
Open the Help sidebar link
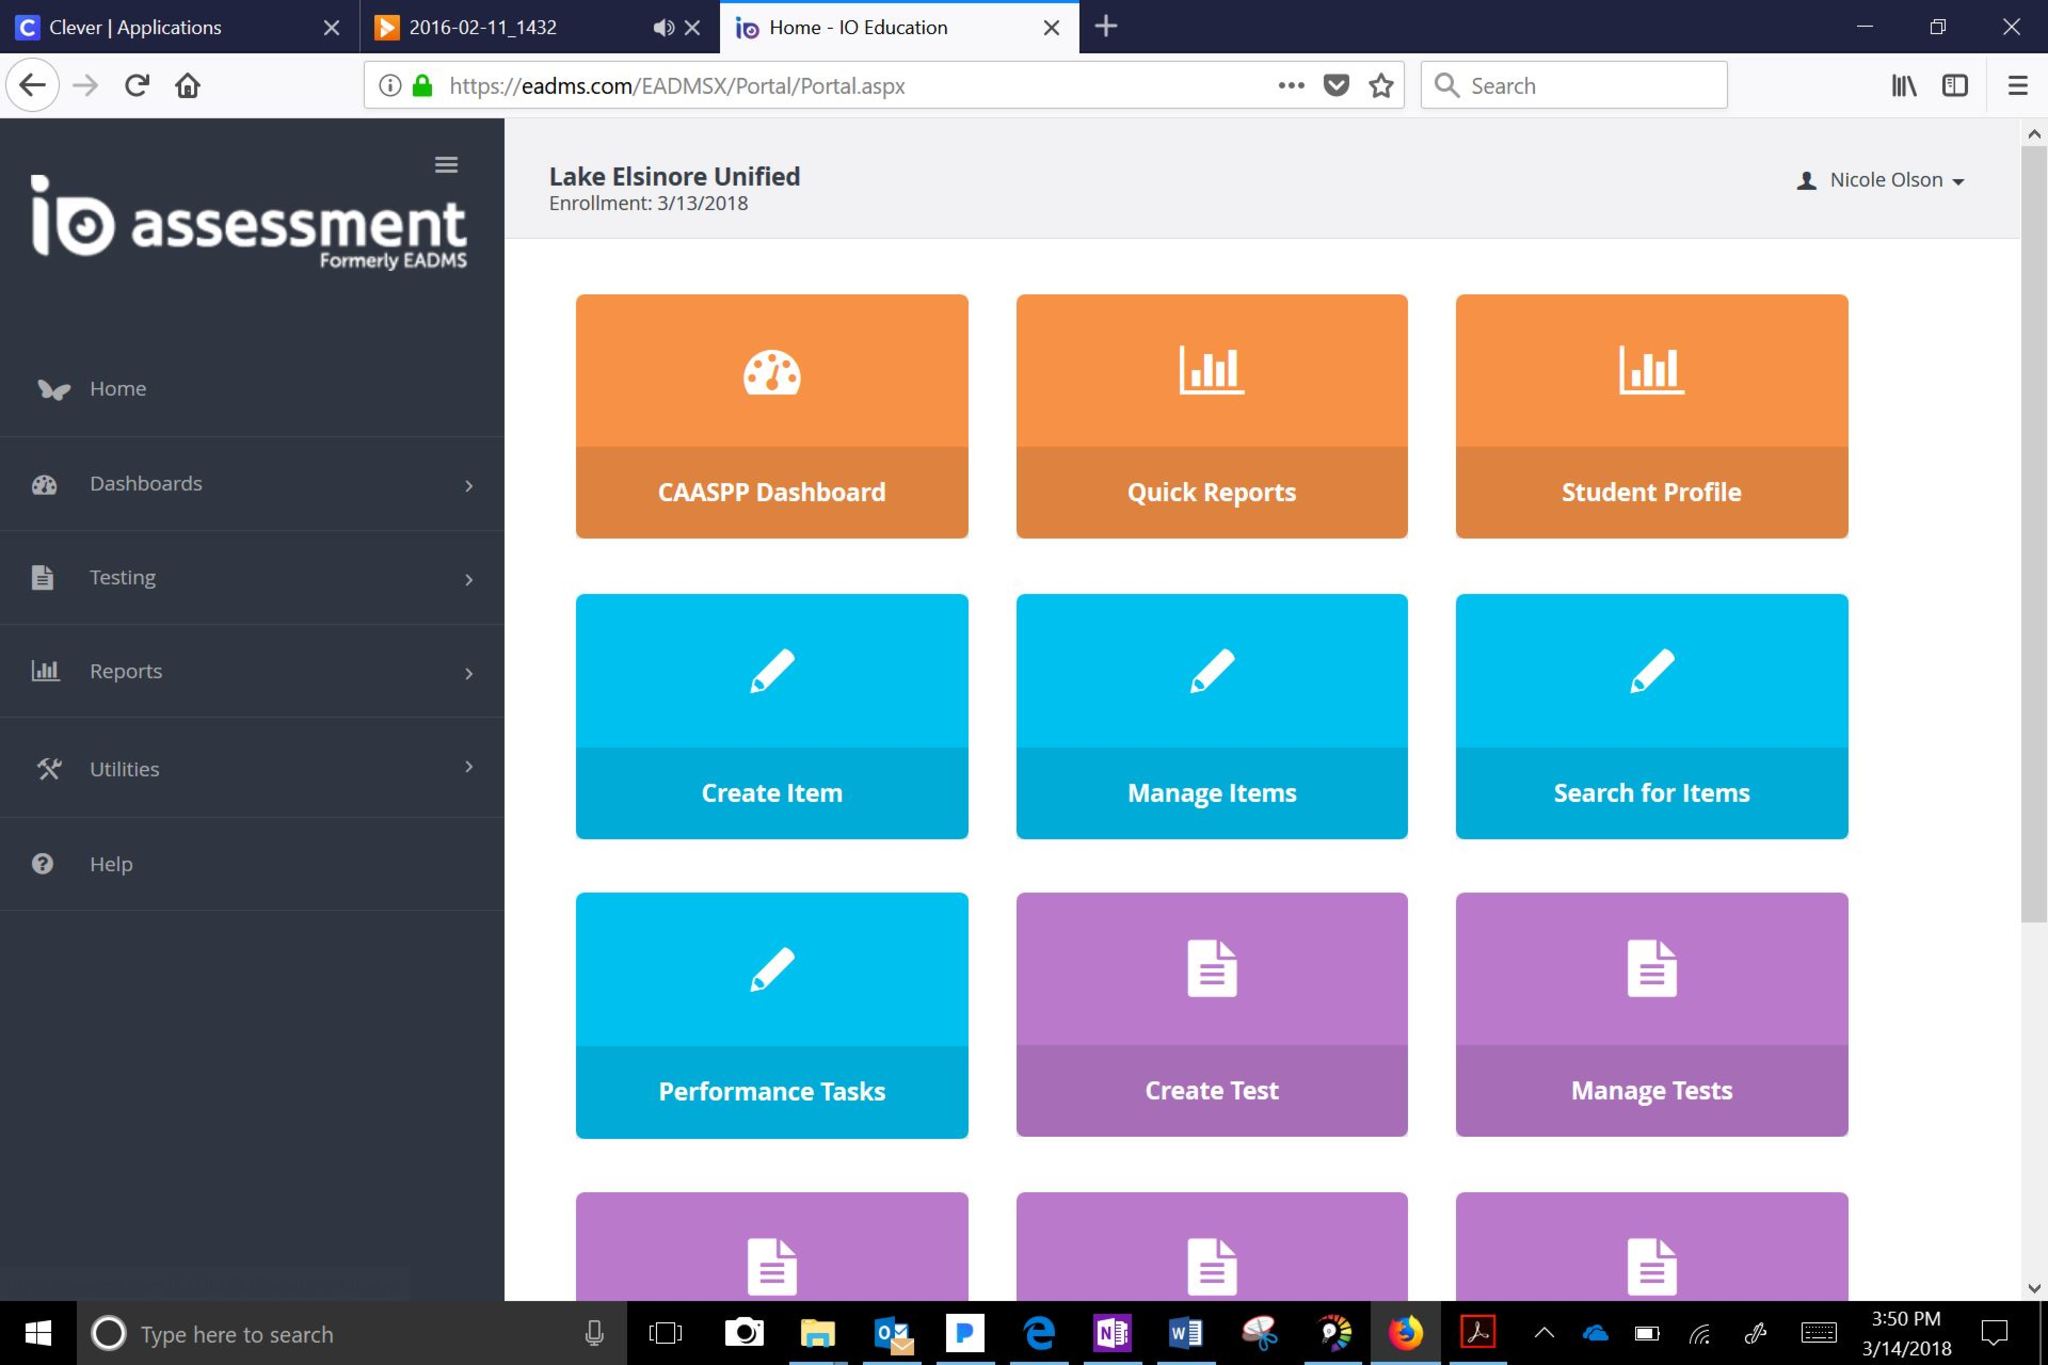110,864
